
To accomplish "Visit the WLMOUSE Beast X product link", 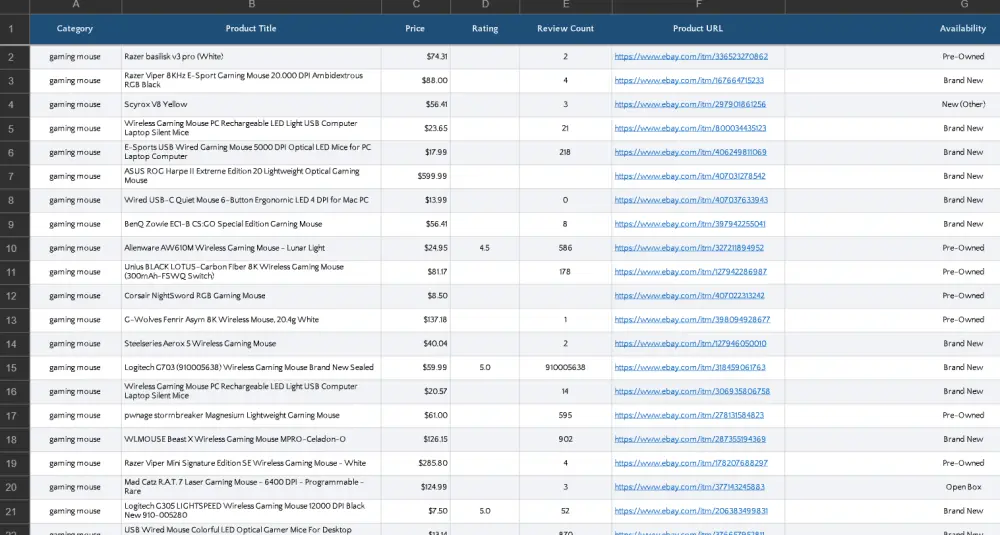I will click(689, 439).
